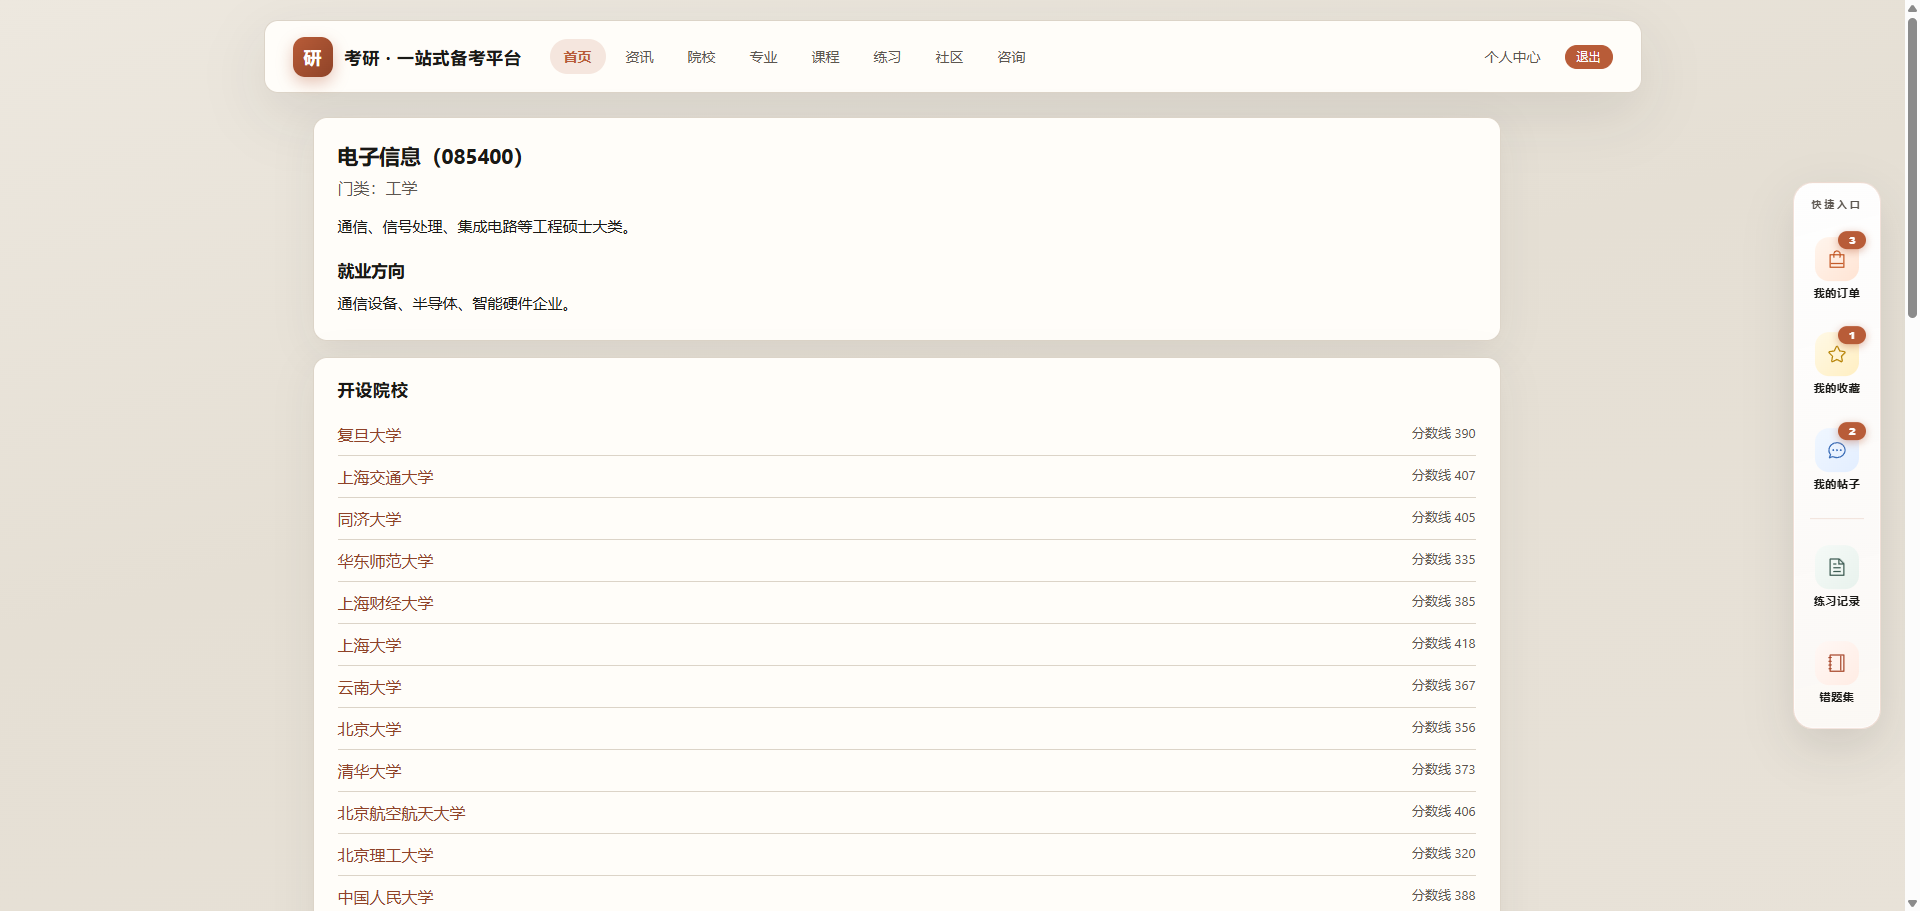Open 复旦大学 school link
The height and width of the screenshot is (911, 1920).
point(369,435)
